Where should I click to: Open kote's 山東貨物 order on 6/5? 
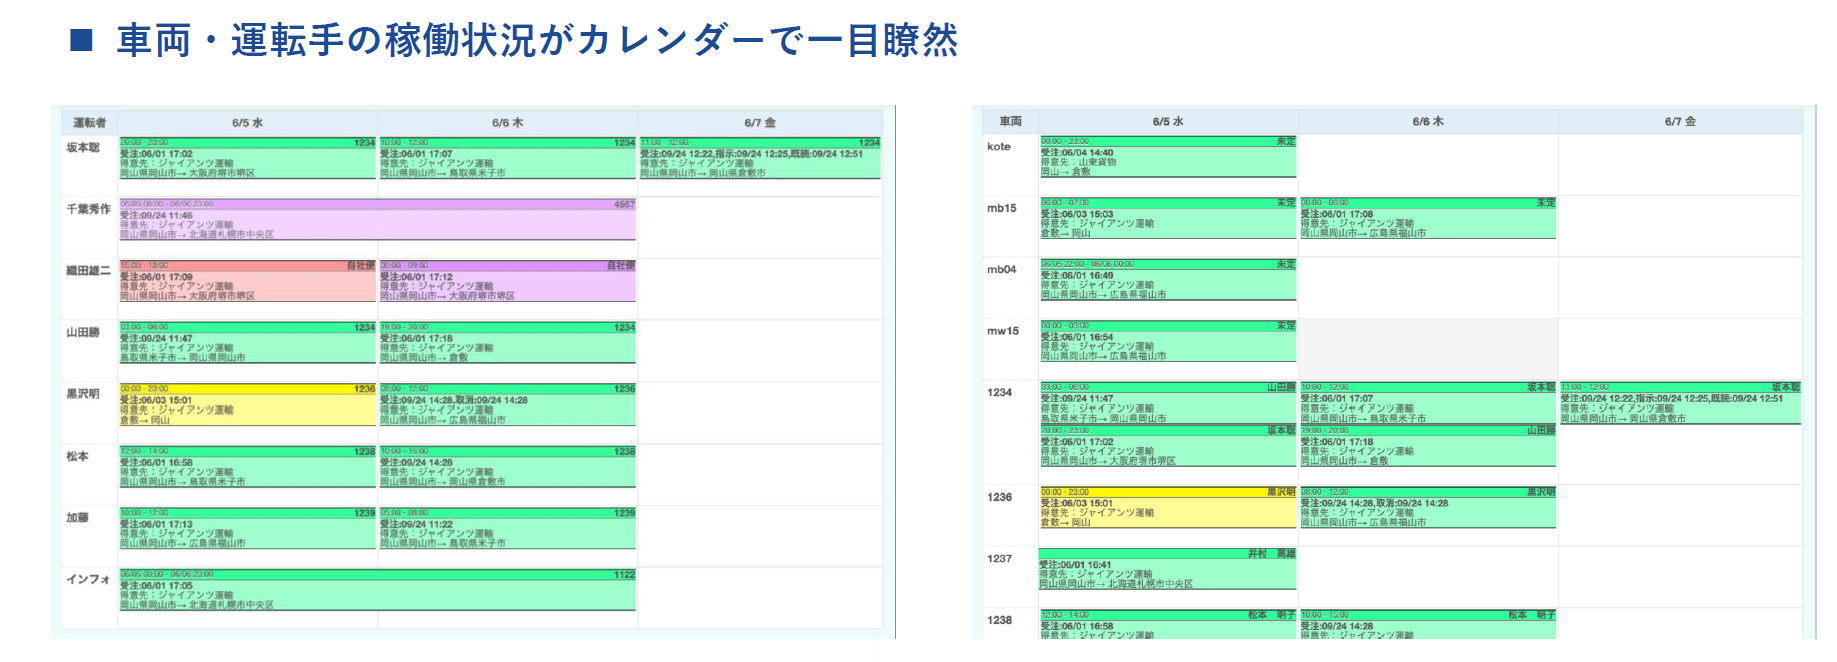tap(1167, 158)
